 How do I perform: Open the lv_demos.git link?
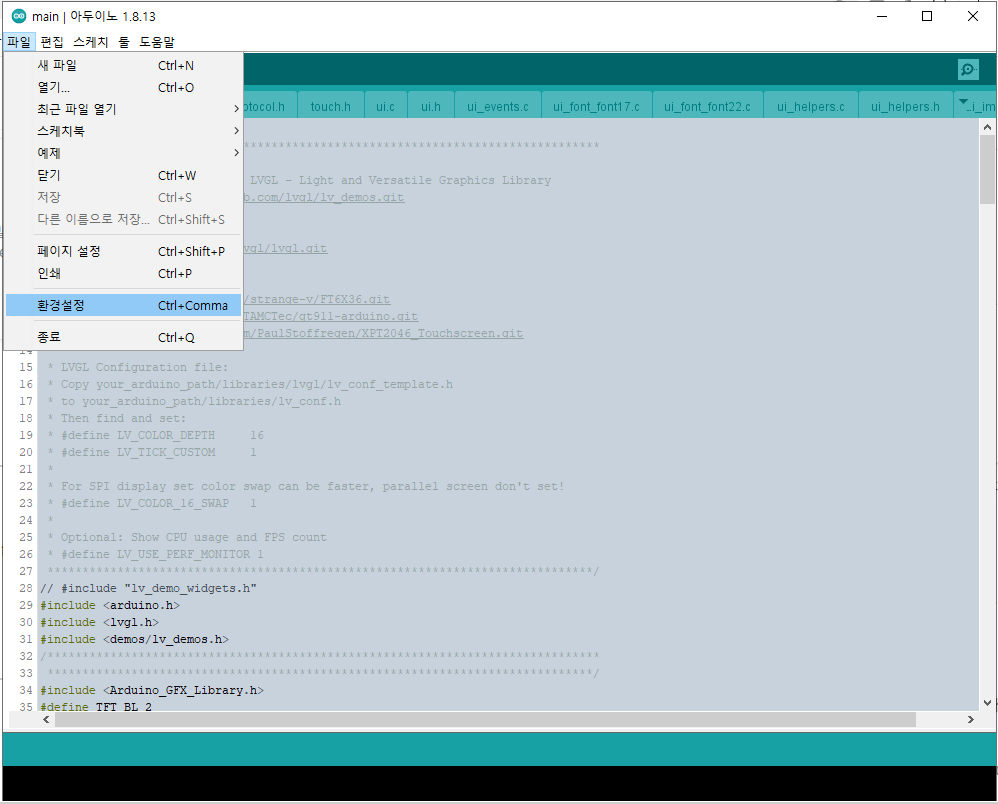(324, 197)
